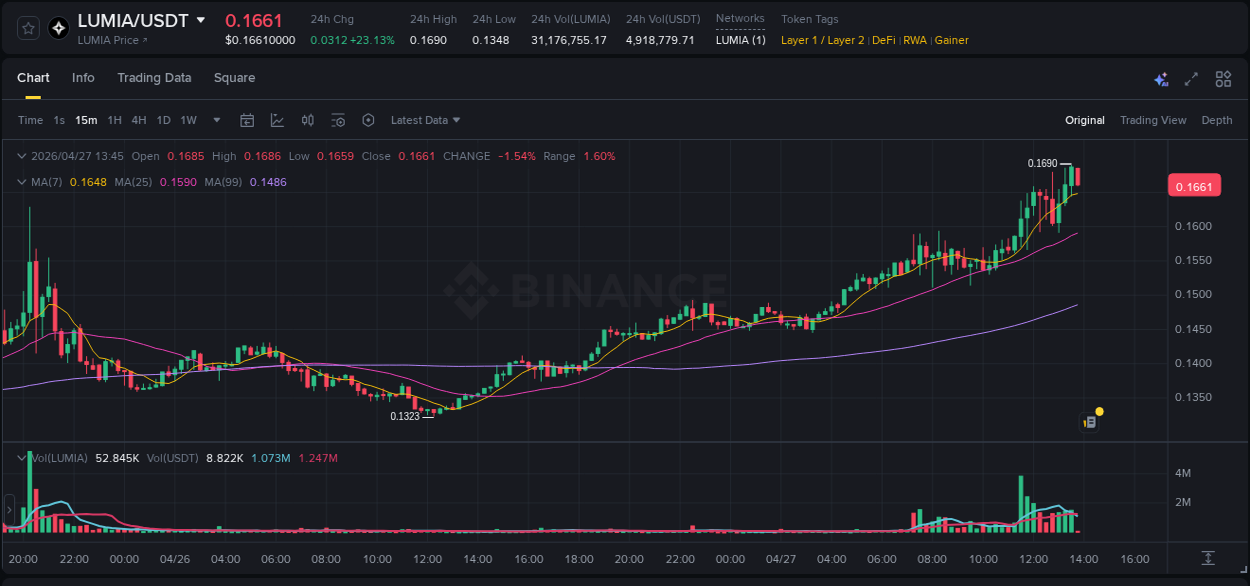Open the Latest Data dropdown
The image size is (1250, 586).
[x=425, y=120]
